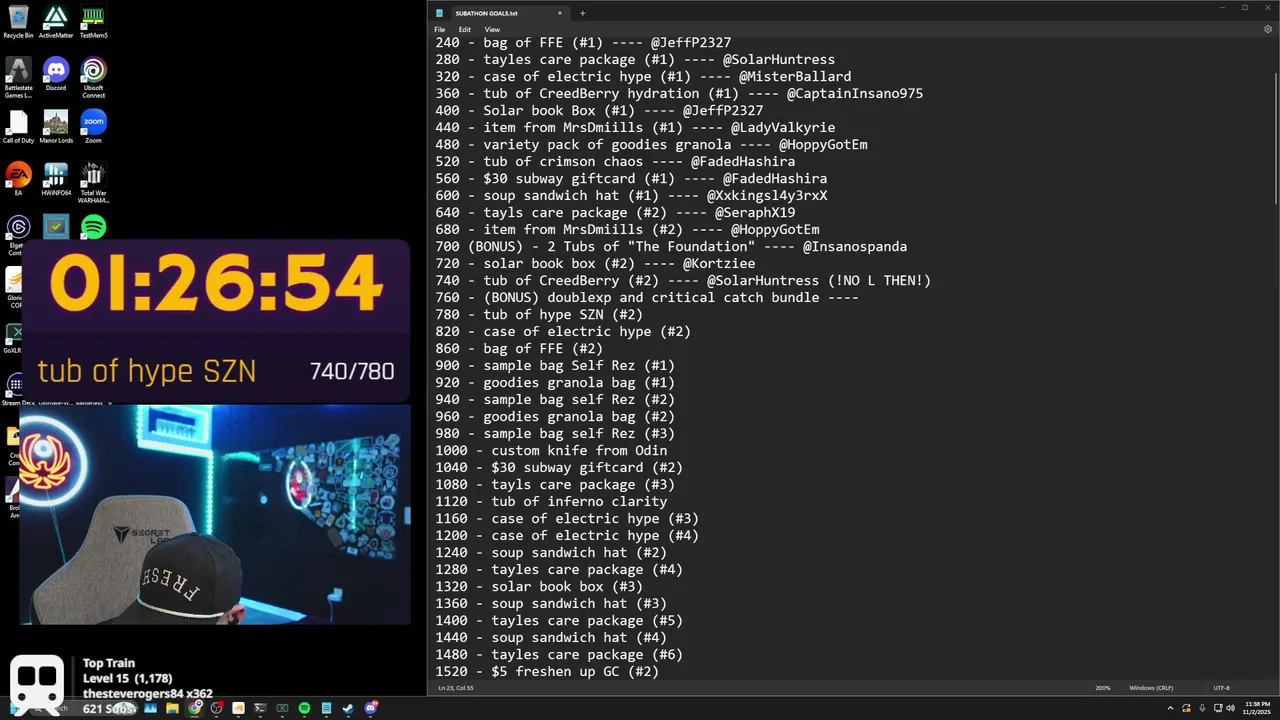This screenshot has width=1280, height=720.
Task: Open the View menu in Notepad
Action: pyautogui.click(x=492, y=30)
